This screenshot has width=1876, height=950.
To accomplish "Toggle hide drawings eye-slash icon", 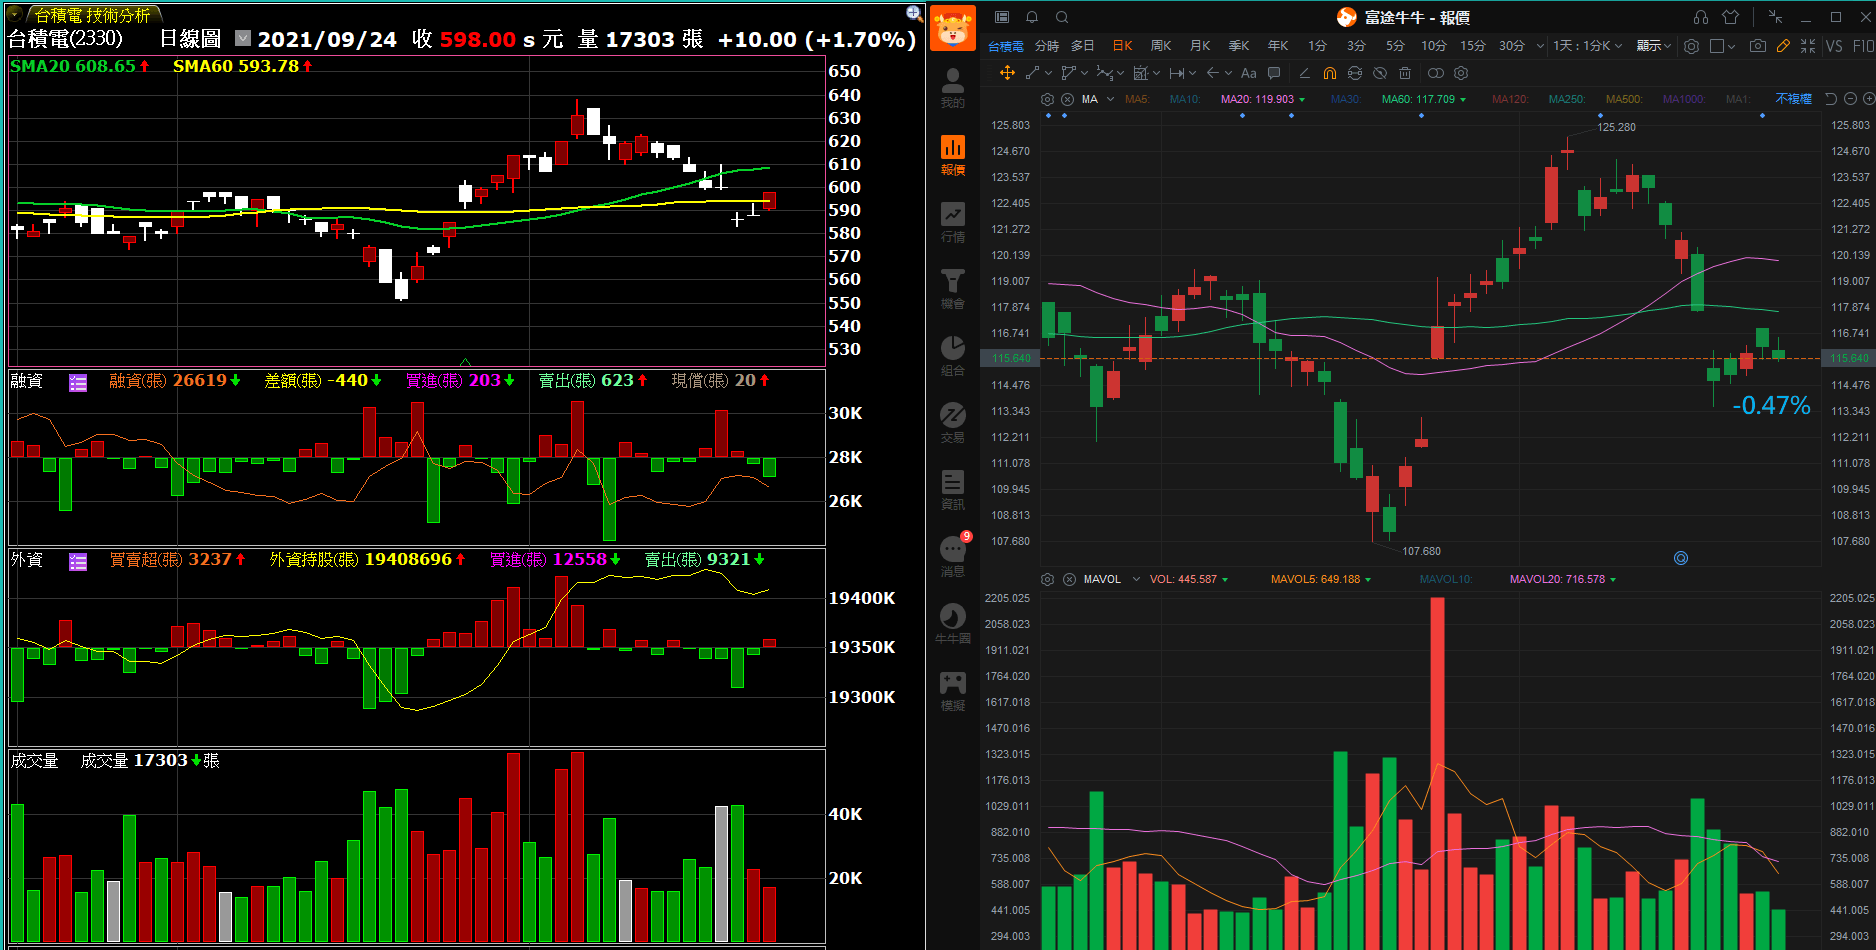I will [x=1380, y=73].
